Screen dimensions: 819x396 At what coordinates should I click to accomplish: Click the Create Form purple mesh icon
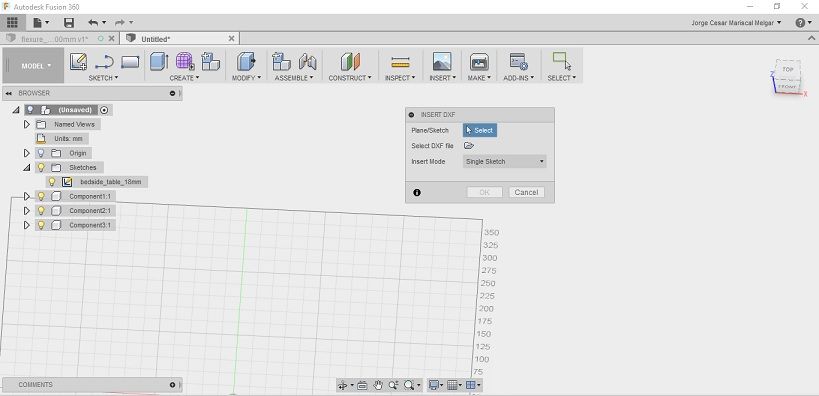185,62
